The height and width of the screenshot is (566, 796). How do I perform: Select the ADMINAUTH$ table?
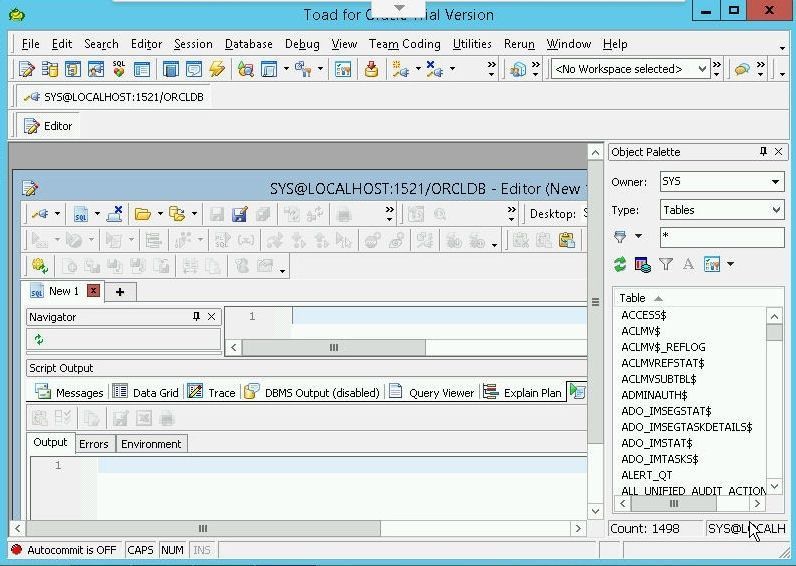[654, 395]
